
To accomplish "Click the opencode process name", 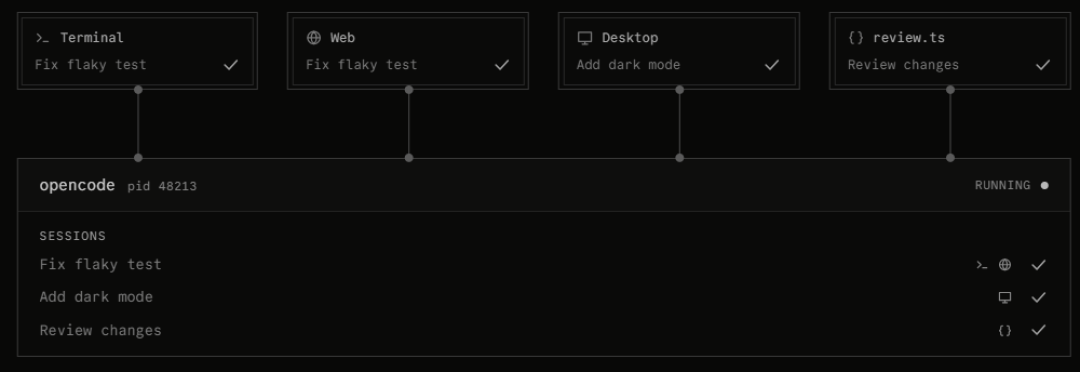I will [x=77, y=185].
